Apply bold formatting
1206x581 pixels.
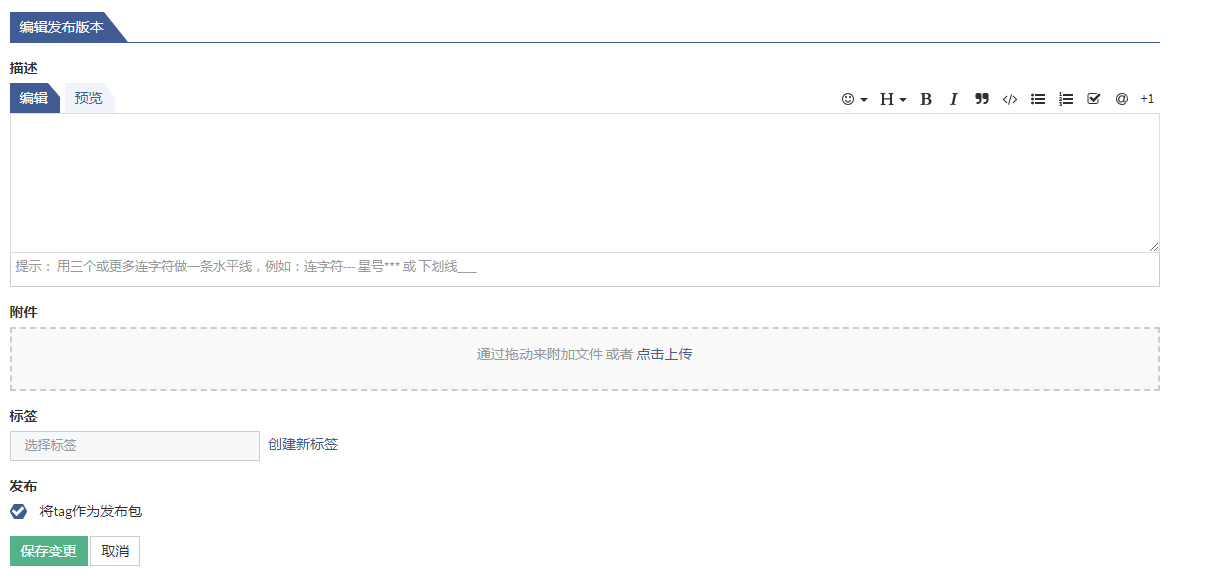coord(926,99)
